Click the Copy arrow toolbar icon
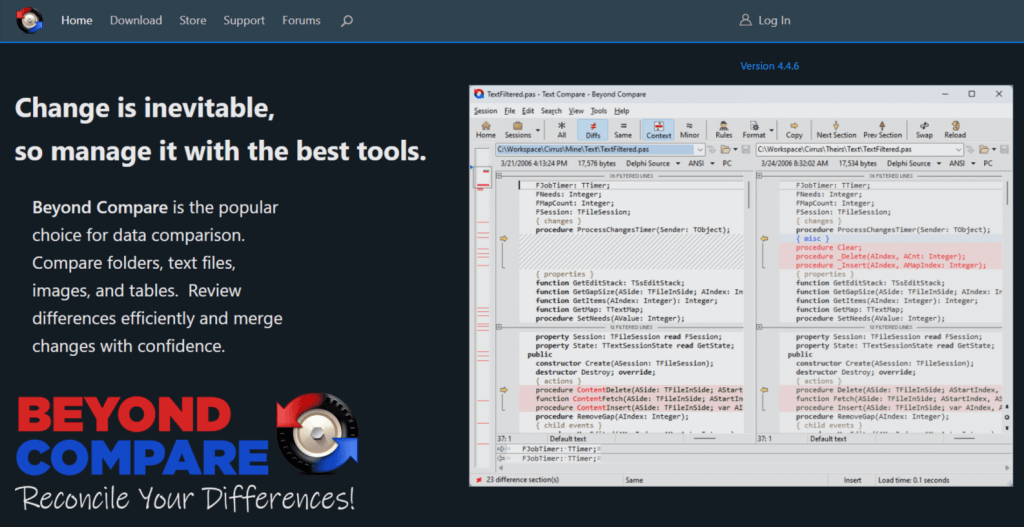 [x=794, y=129]
